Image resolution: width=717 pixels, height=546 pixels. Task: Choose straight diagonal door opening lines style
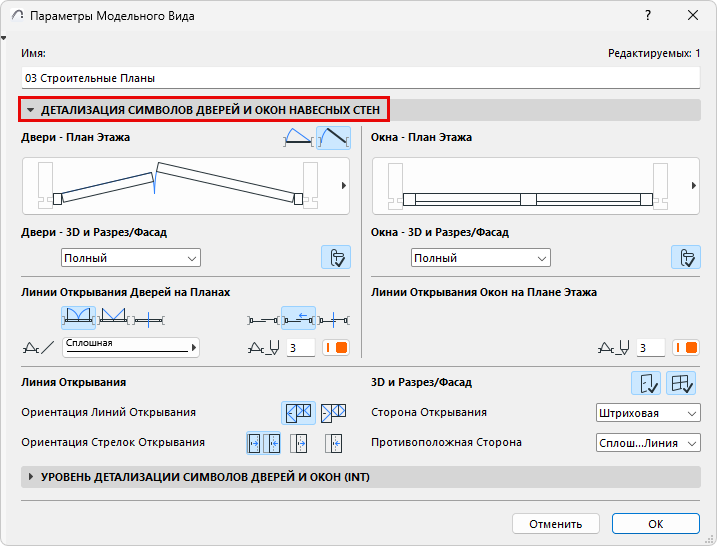(113, 318)
